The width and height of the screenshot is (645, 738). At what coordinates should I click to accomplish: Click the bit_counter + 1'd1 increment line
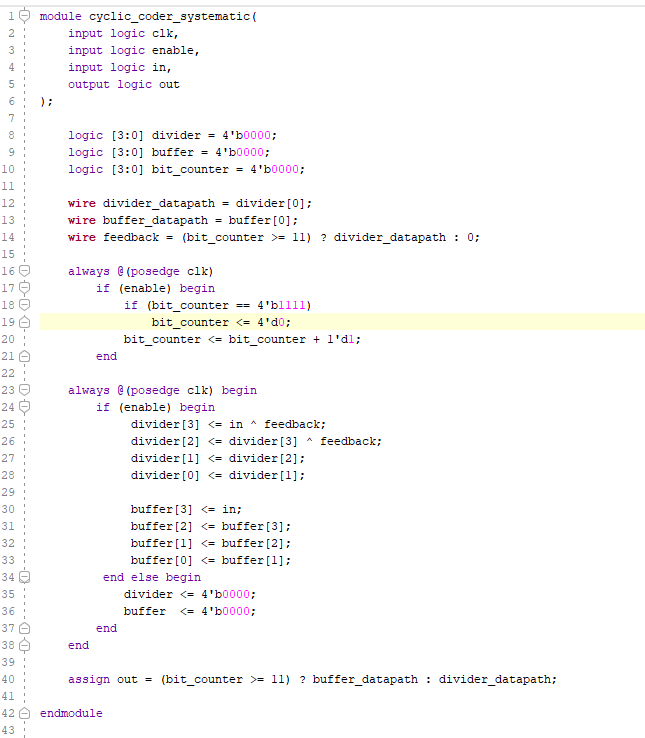point(242,339)
